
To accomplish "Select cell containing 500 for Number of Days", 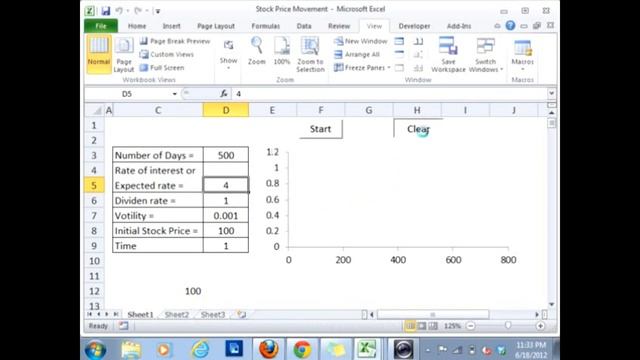I will coord(226,155).
